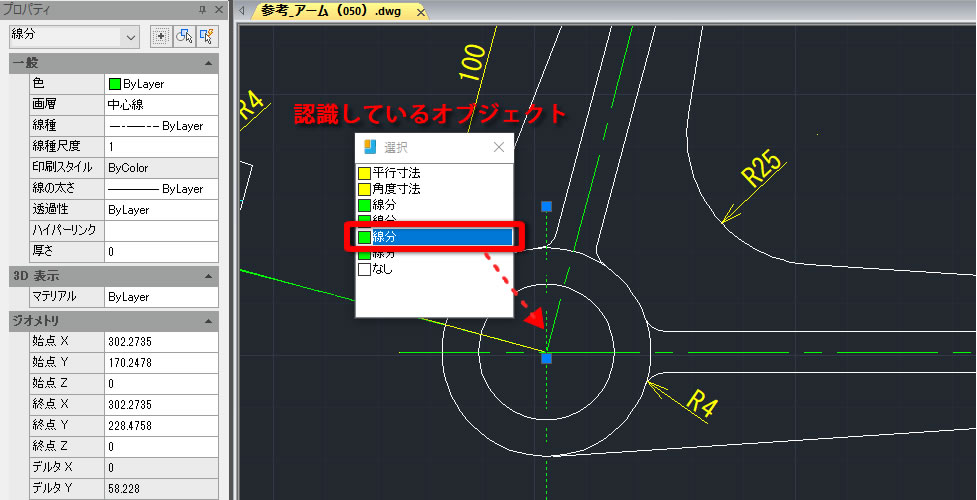The width and height of the screenshot is (977, 500).
Task: Select the 100 dimension text
Action: (x=474, y=62)
